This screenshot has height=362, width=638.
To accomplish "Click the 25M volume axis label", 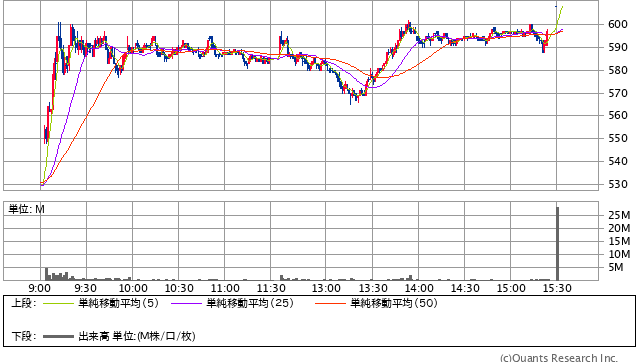I will tap(619, 215).
